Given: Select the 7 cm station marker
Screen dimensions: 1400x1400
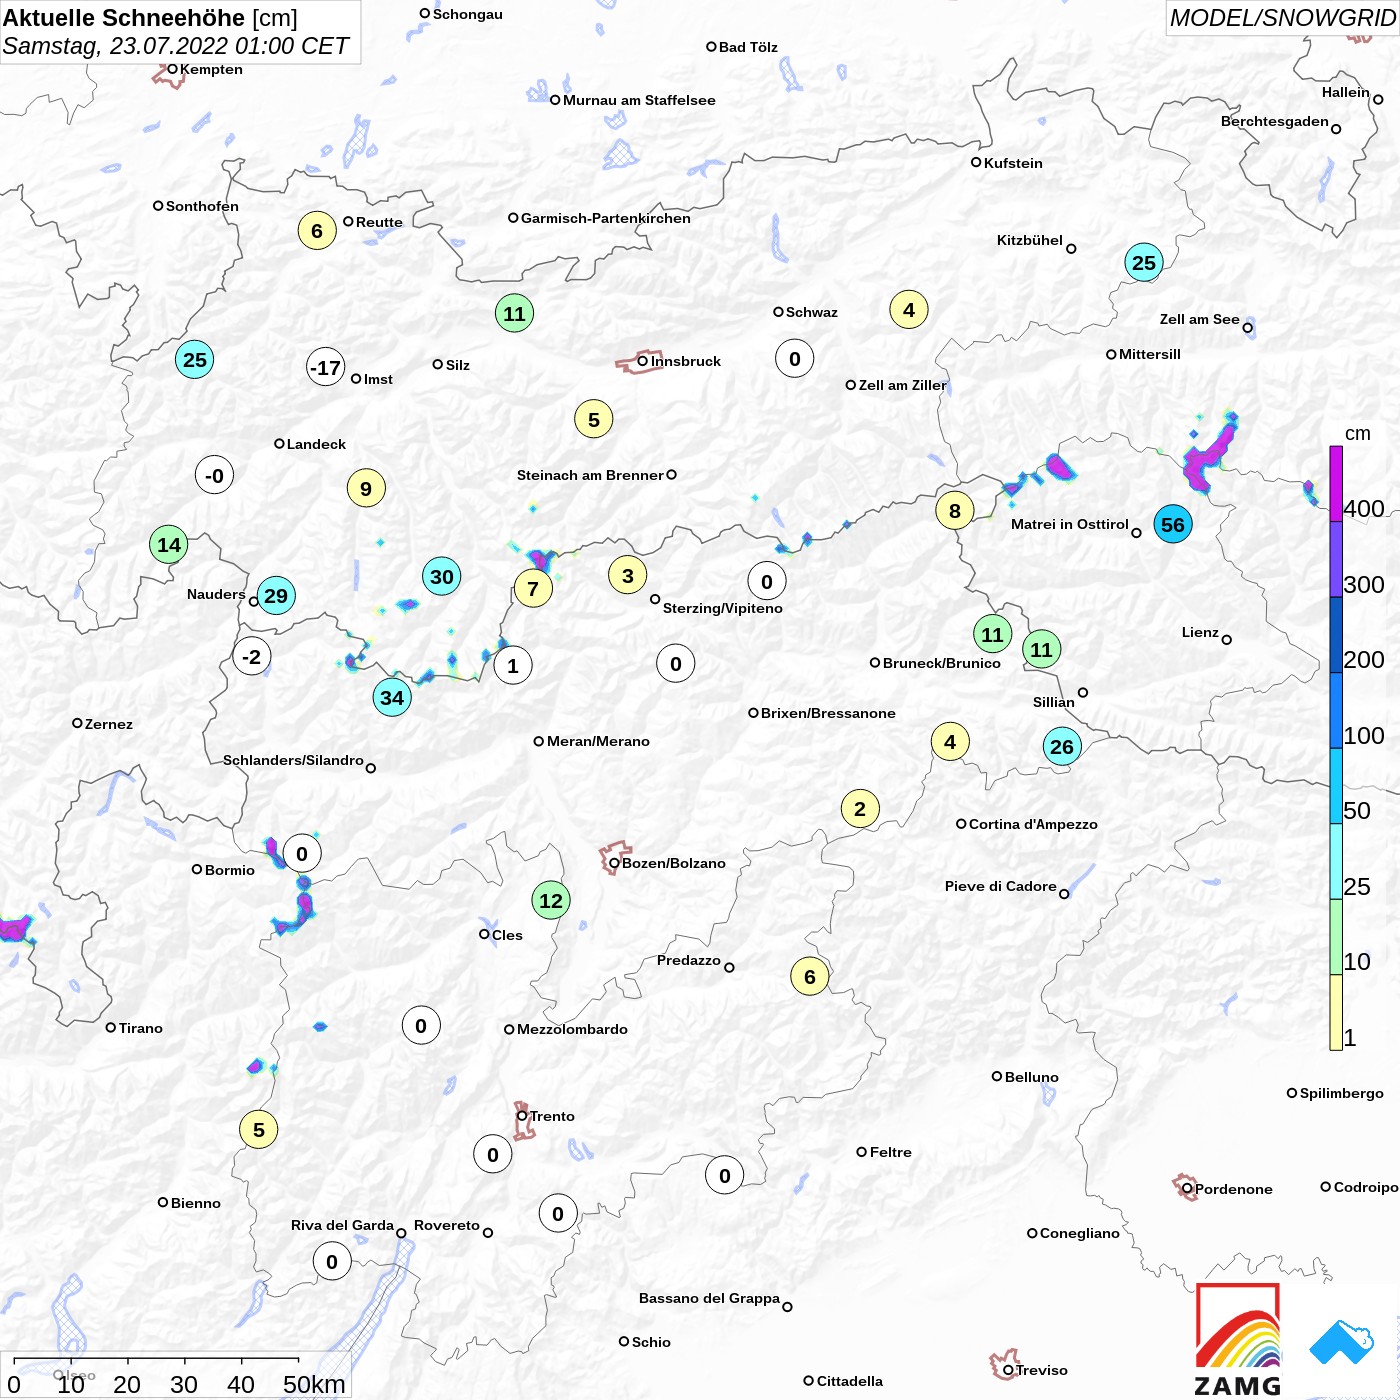Looking at the screenshot, I should point(533,589).
